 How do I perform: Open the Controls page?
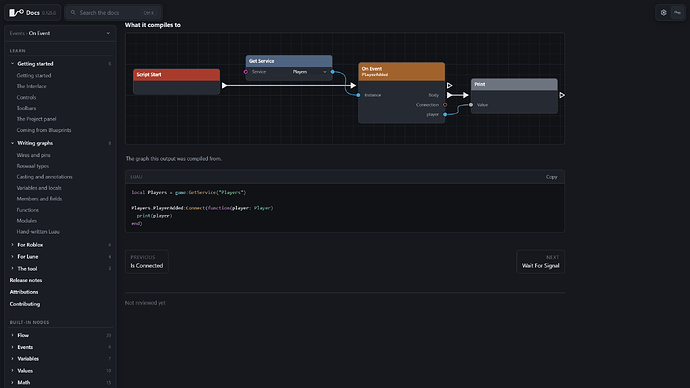(26, 97)
